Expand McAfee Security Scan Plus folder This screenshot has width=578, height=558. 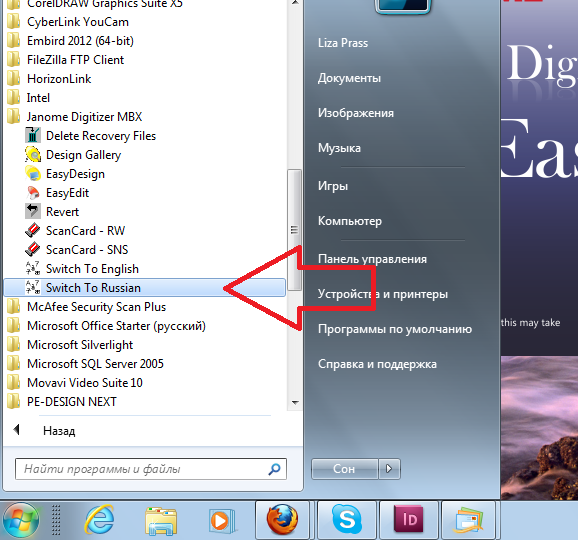coord(87,307)
